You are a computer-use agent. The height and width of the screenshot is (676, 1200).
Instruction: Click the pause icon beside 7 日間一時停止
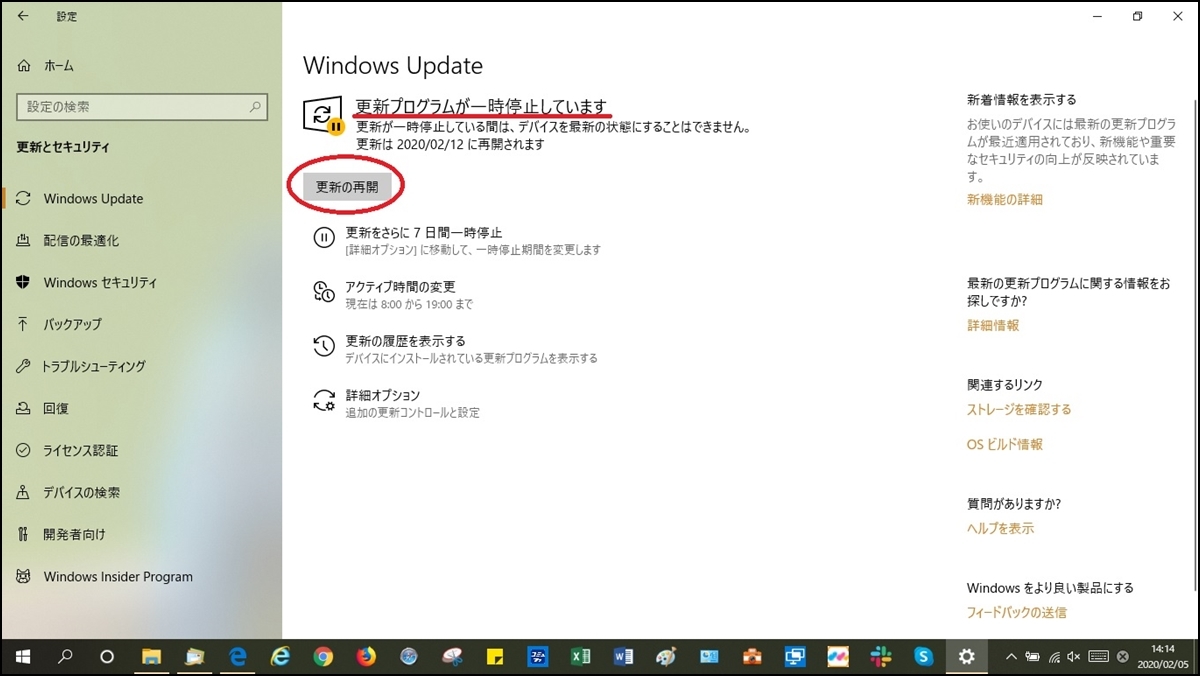324,238
